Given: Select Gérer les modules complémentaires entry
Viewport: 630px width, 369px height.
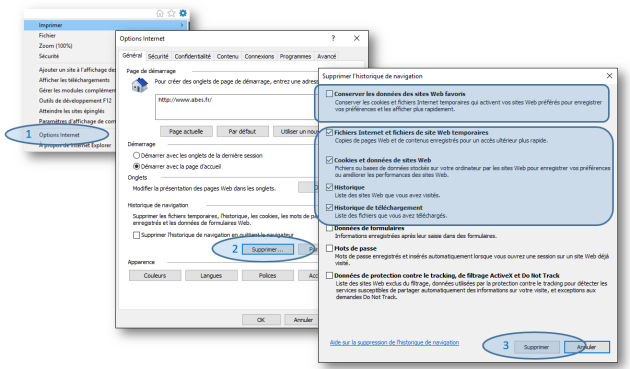Looking at the screenshot, I should (77, 90).
